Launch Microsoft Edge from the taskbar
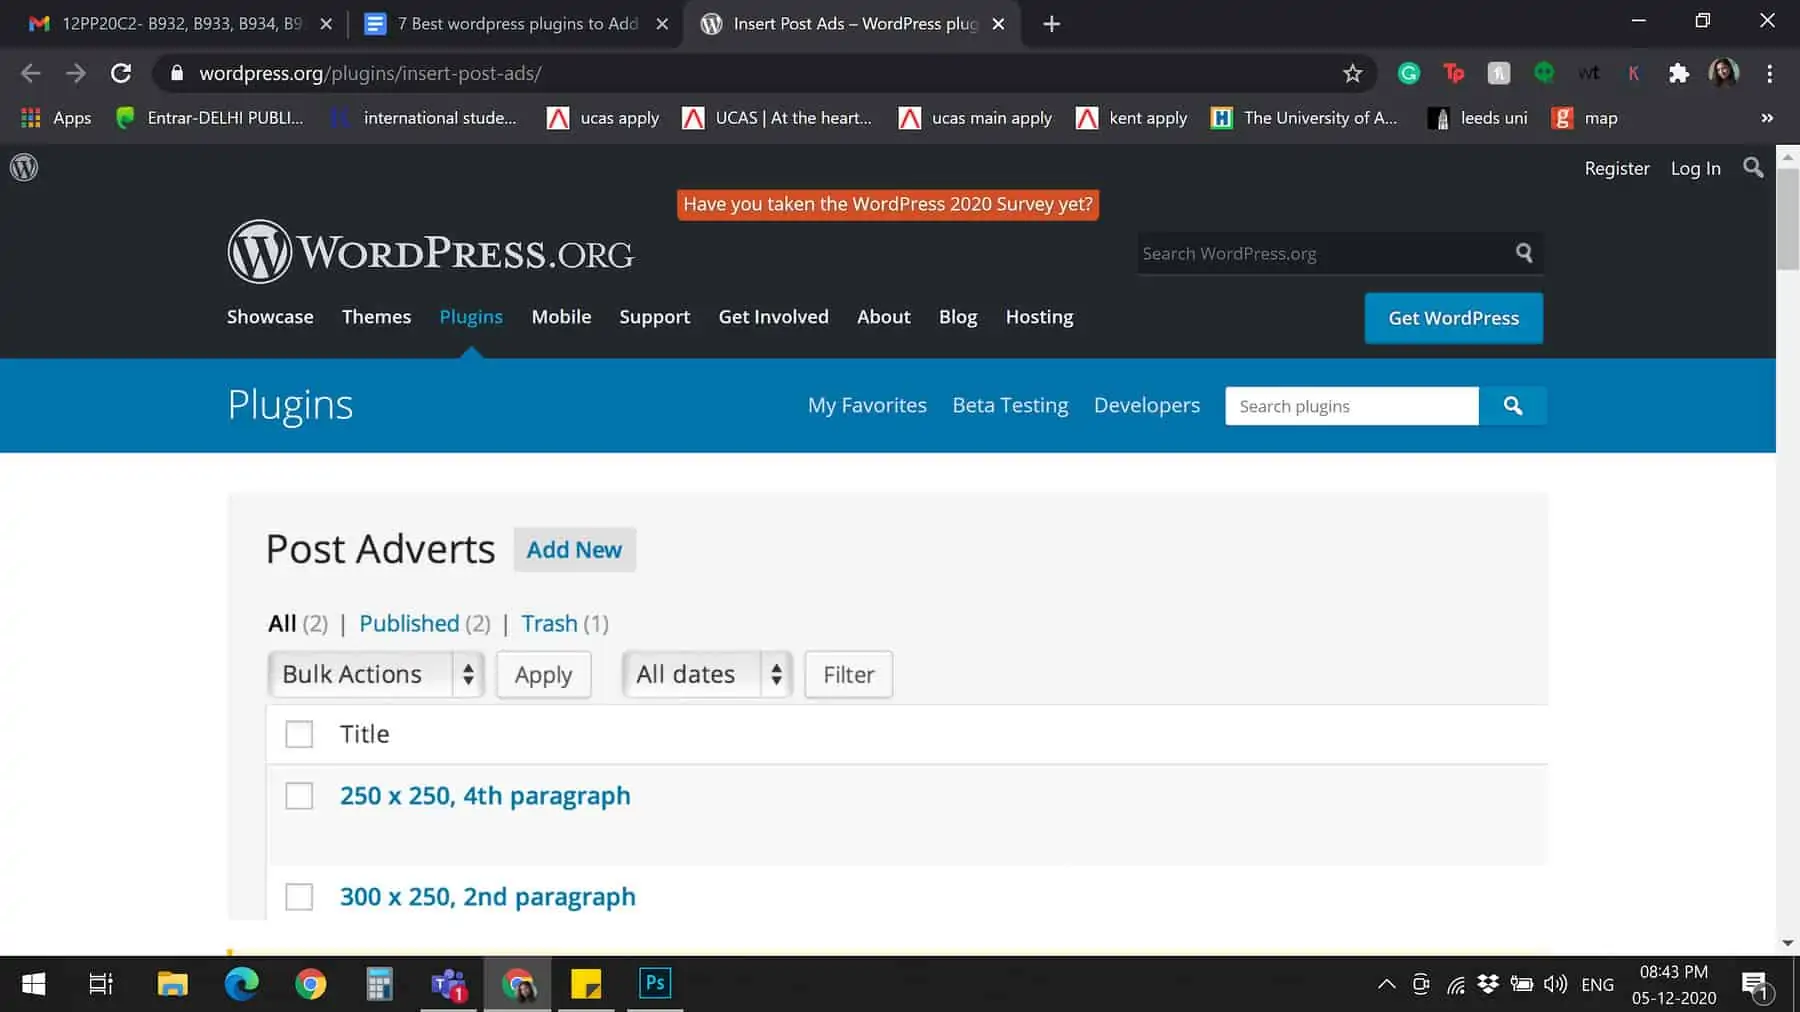Image resolution: width=1800 pixels, height=1012 pixels. coord(242,984)
